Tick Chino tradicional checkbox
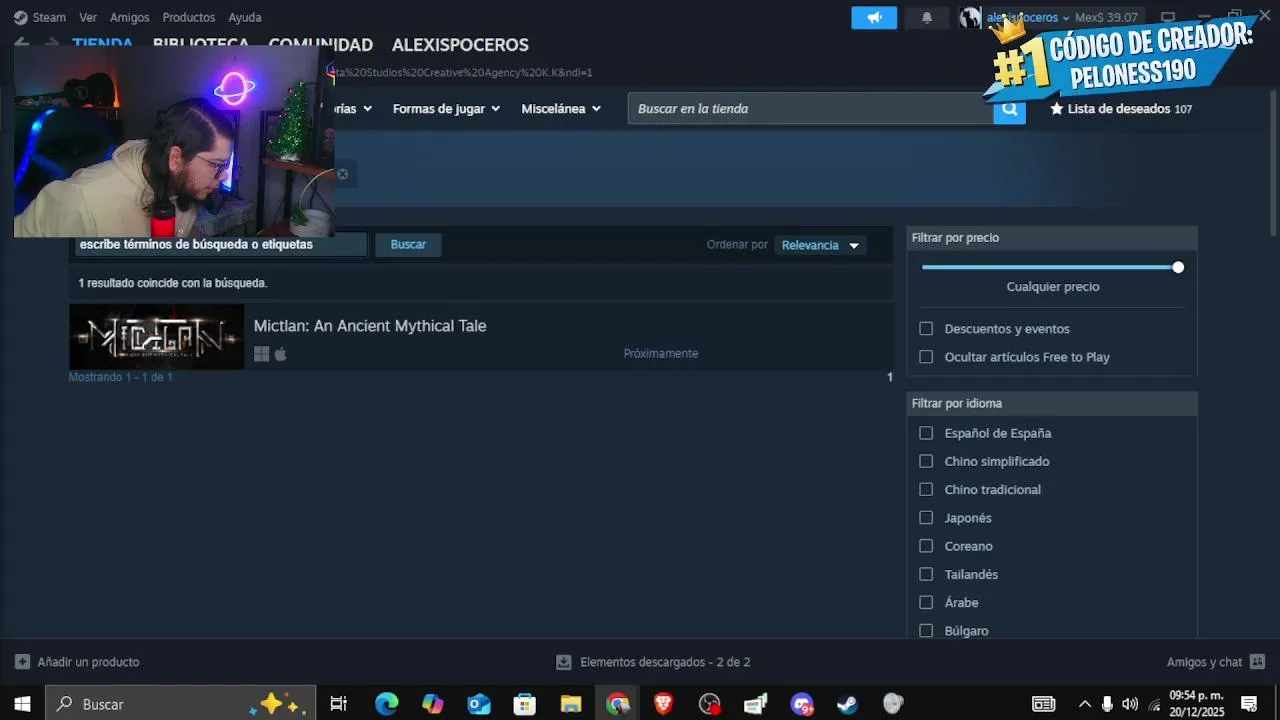 pos(926,489)
